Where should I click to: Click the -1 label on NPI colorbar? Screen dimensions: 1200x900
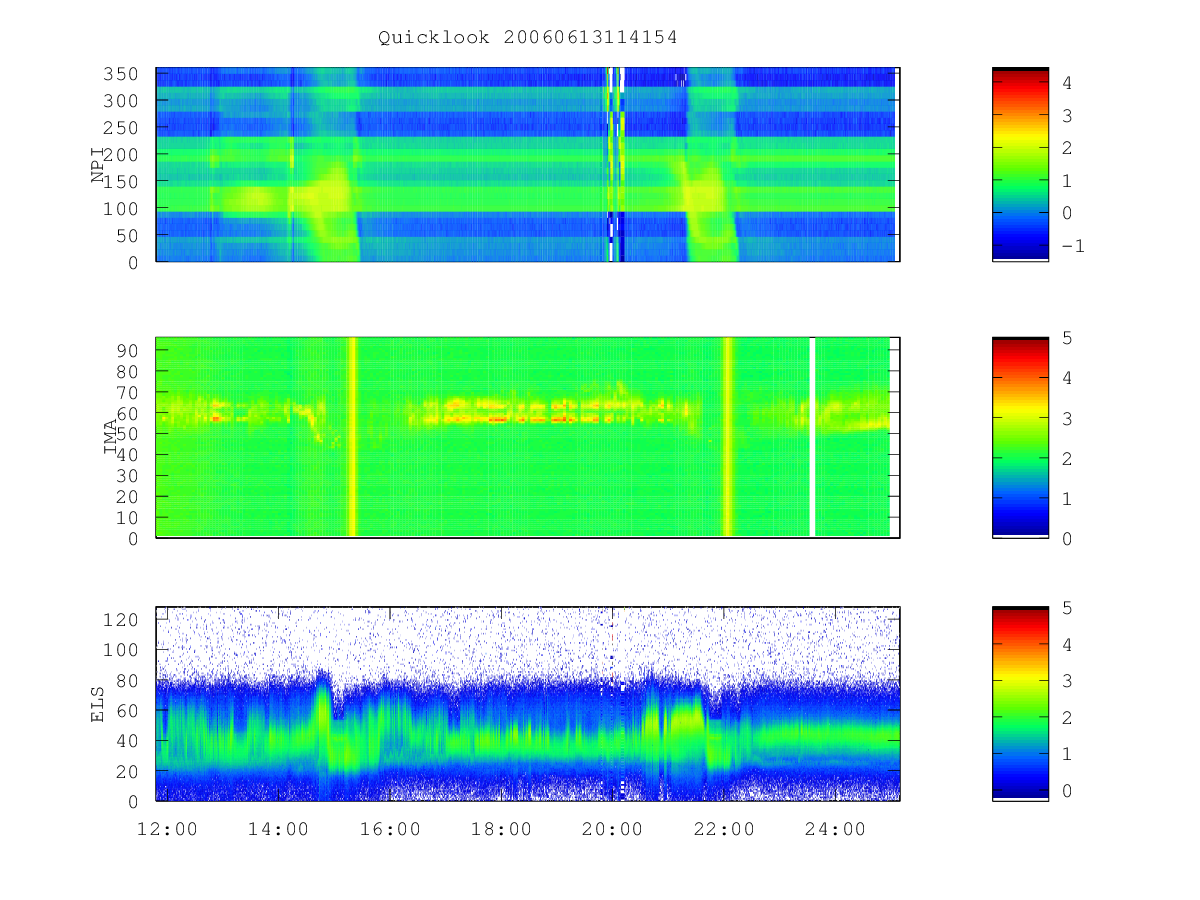click(x=1071, y=246)
